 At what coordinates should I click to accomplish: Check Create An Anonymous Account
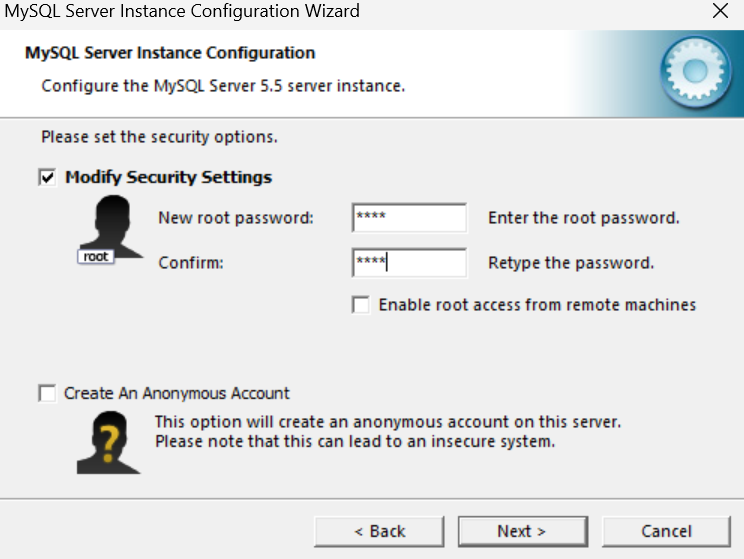tap(47, 394)
